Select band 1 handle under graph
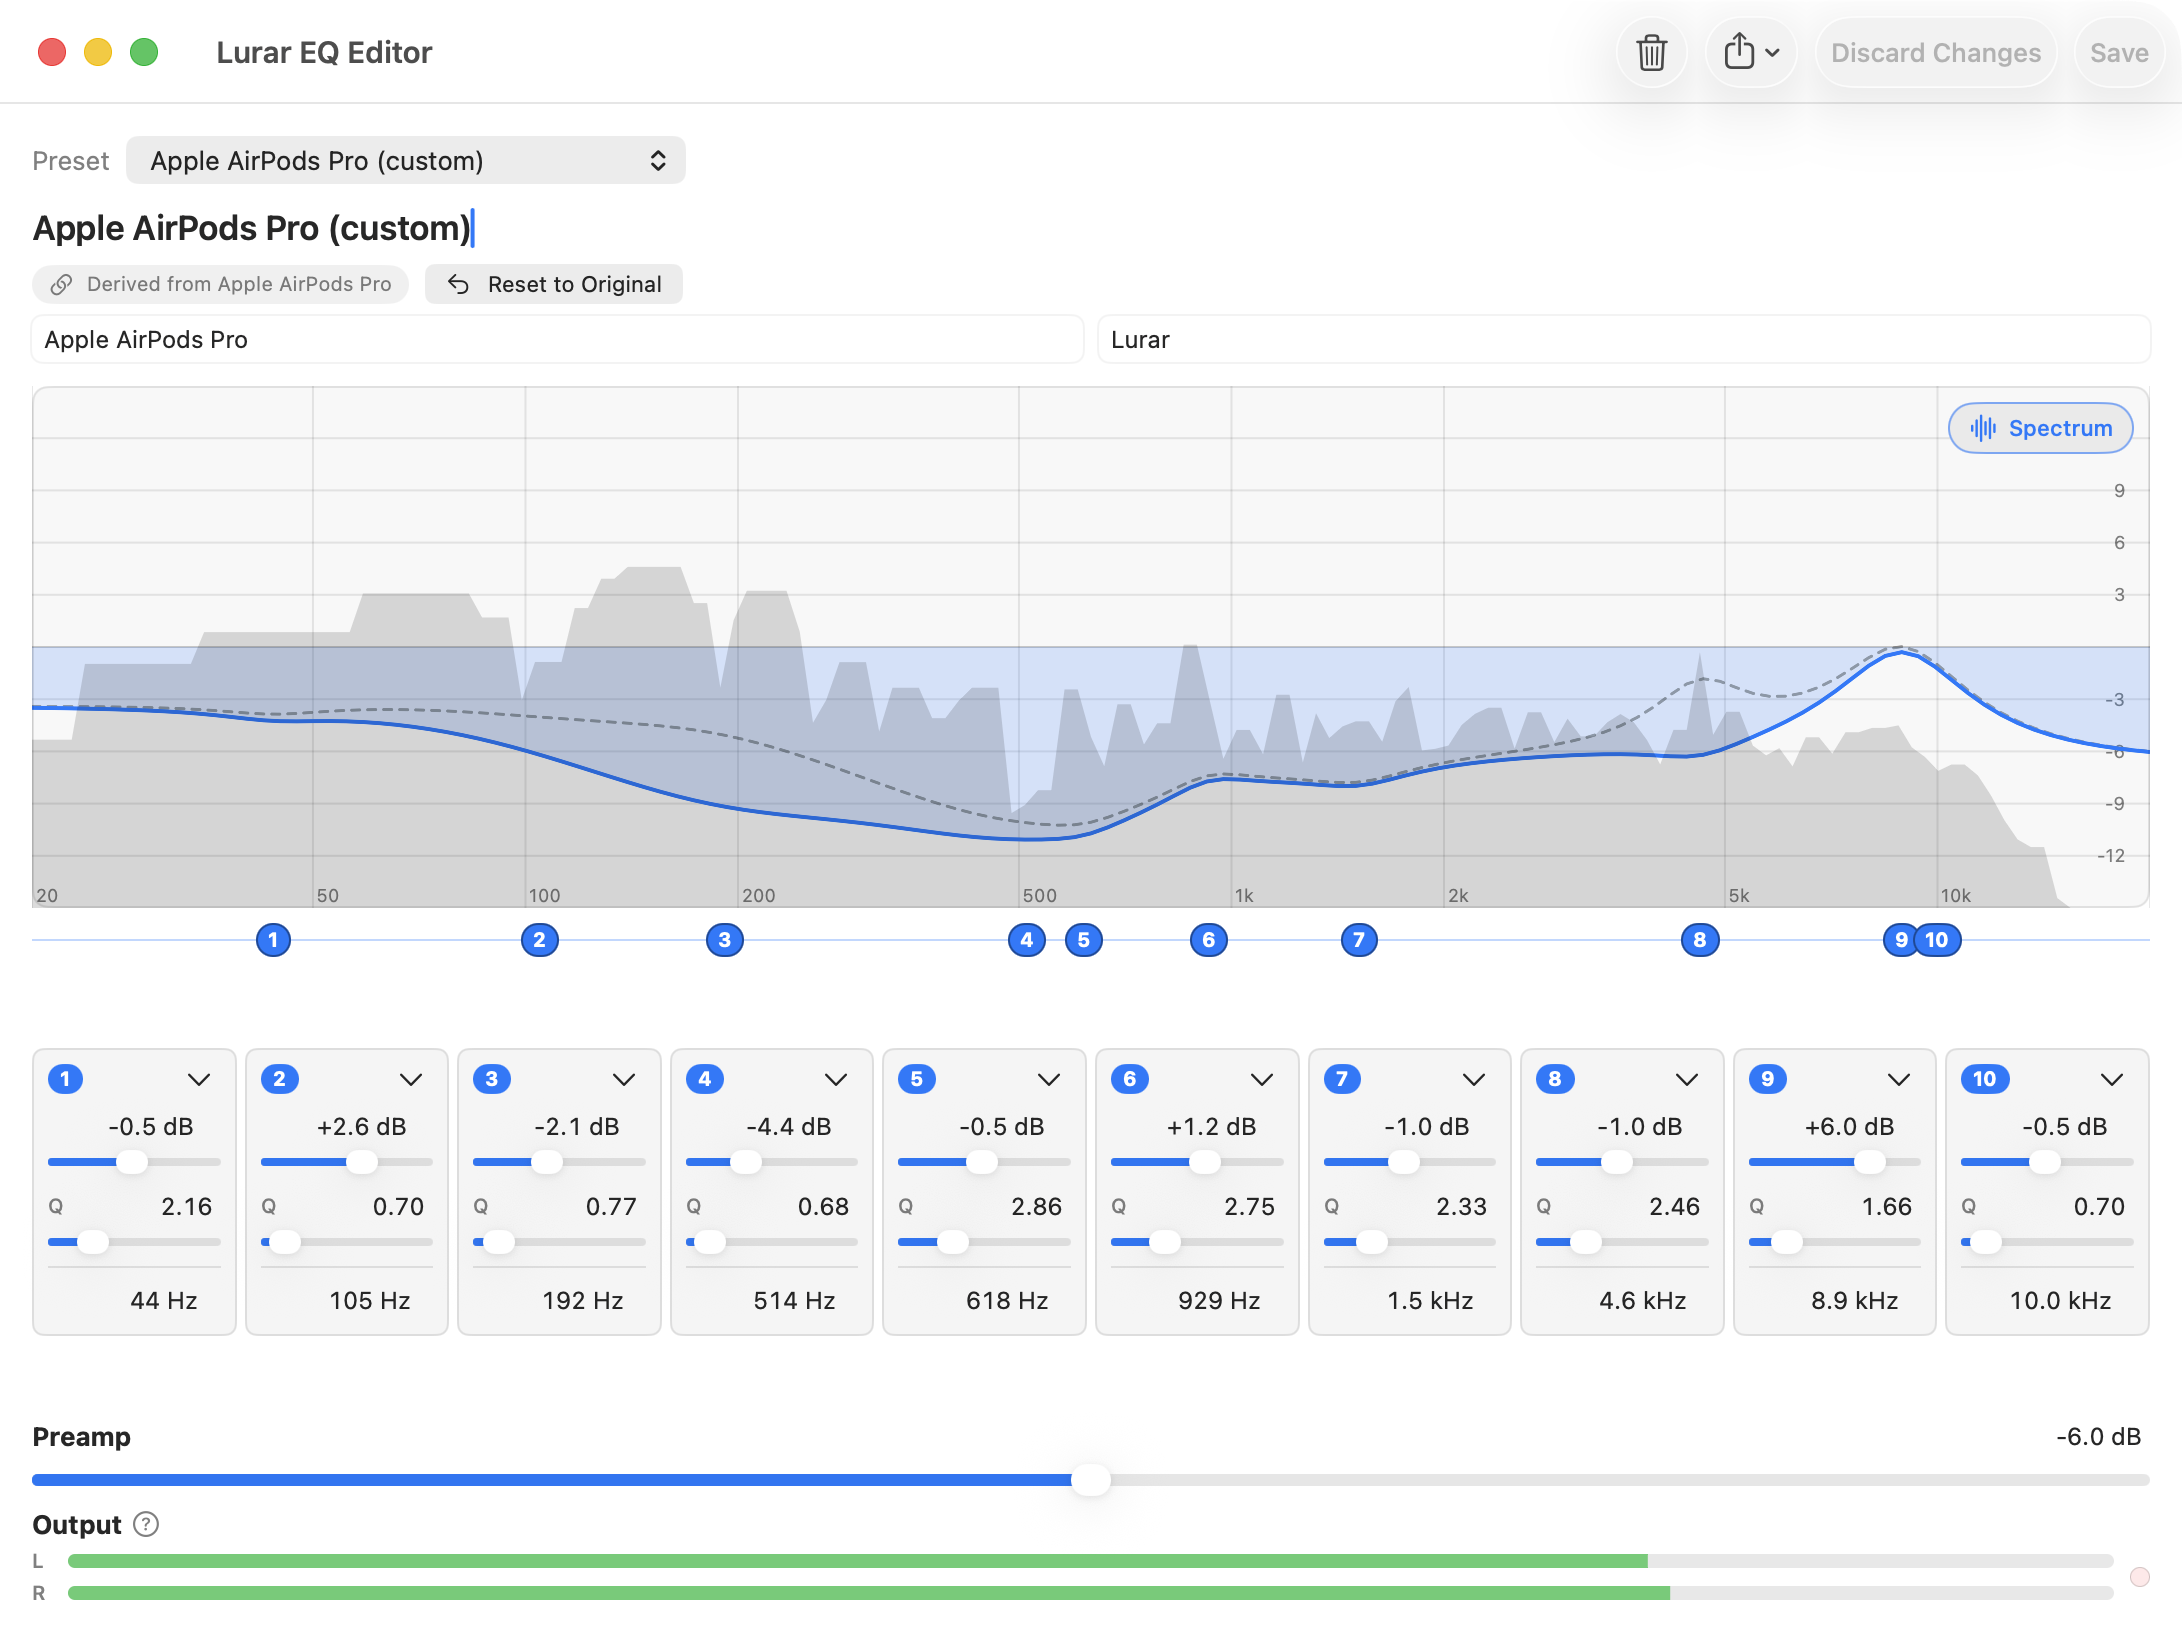Viewport: 2182px width, 1638px height. (273, 940)
